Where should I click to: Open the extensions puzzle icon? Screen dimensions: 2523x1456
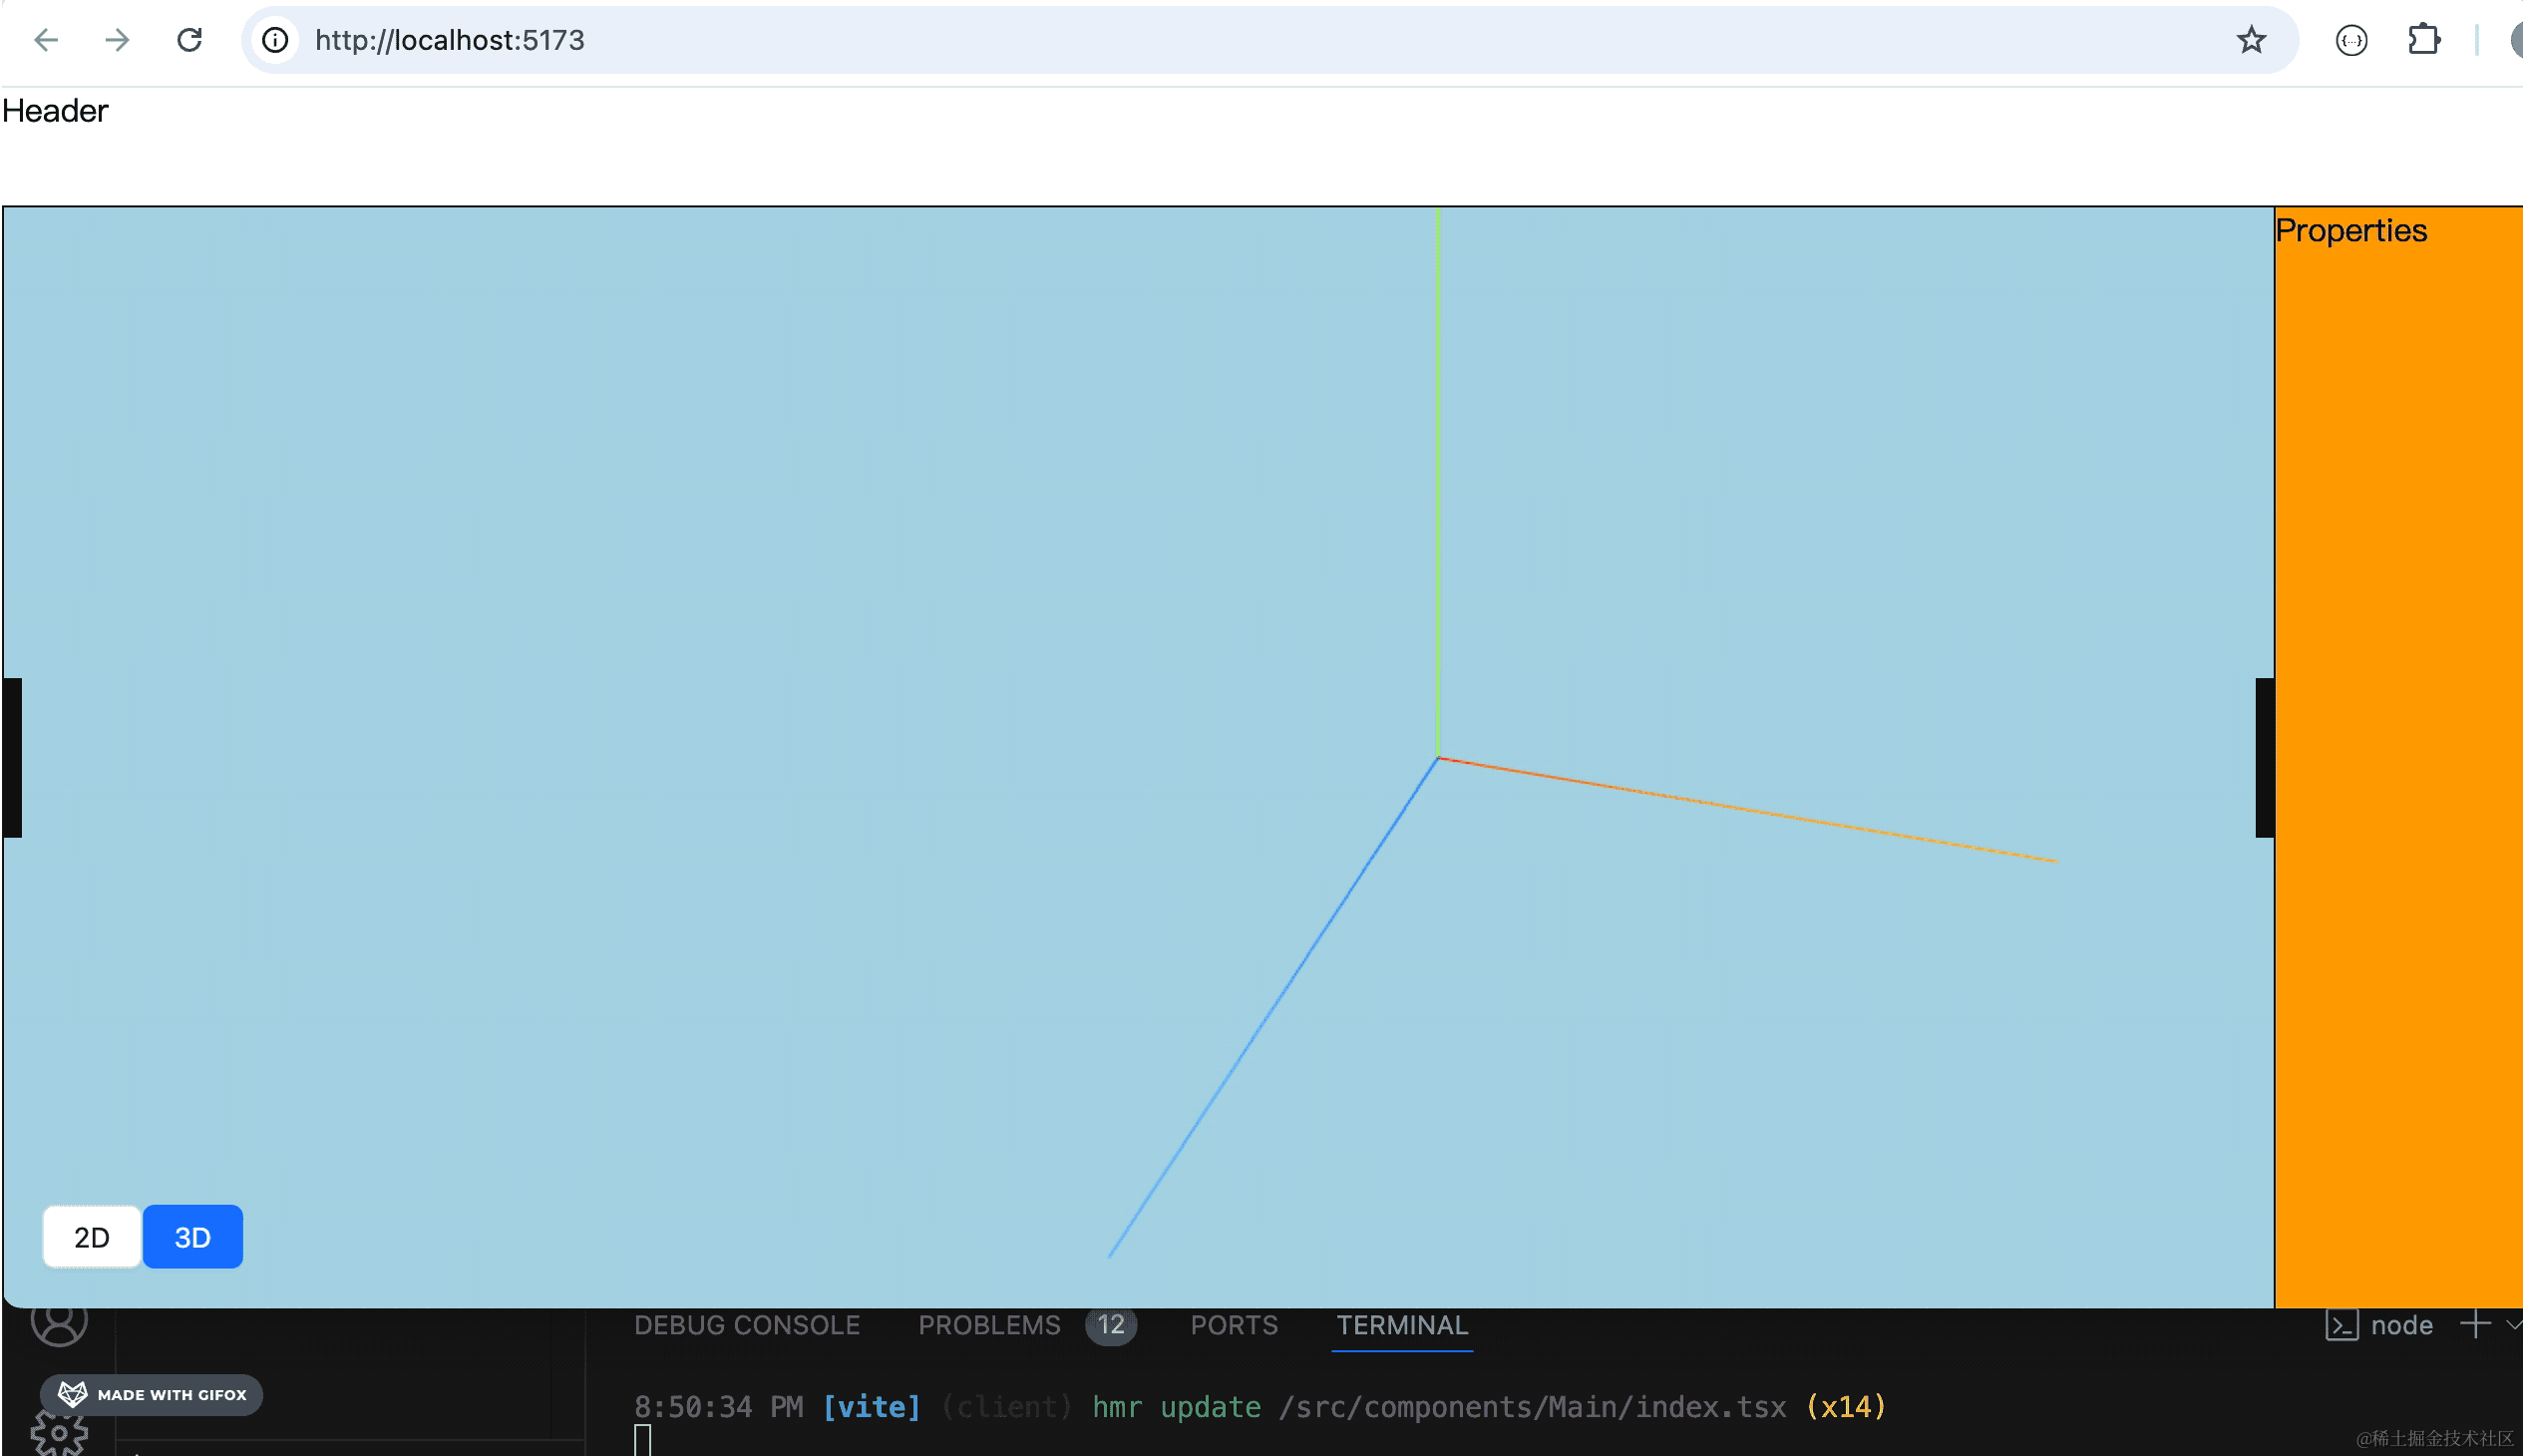(x=2423, y=40)
